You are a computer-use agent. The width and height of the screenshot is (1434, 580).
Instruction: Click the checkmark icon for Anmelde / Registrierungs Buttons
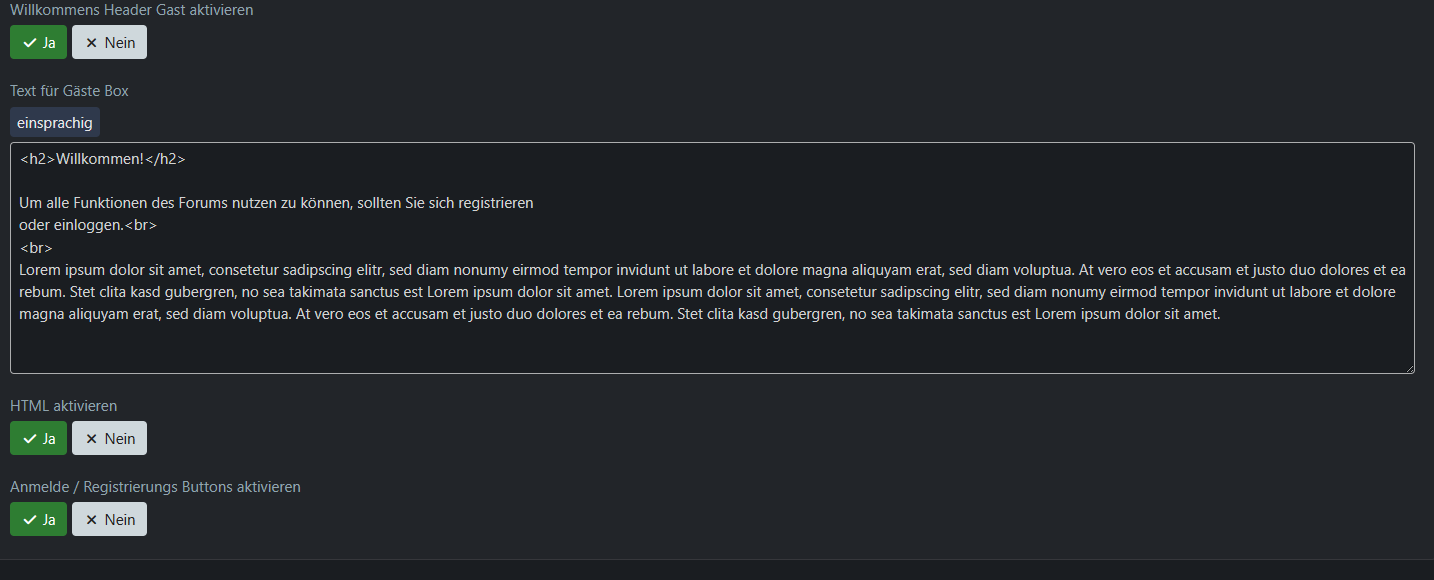click(30, 520)
